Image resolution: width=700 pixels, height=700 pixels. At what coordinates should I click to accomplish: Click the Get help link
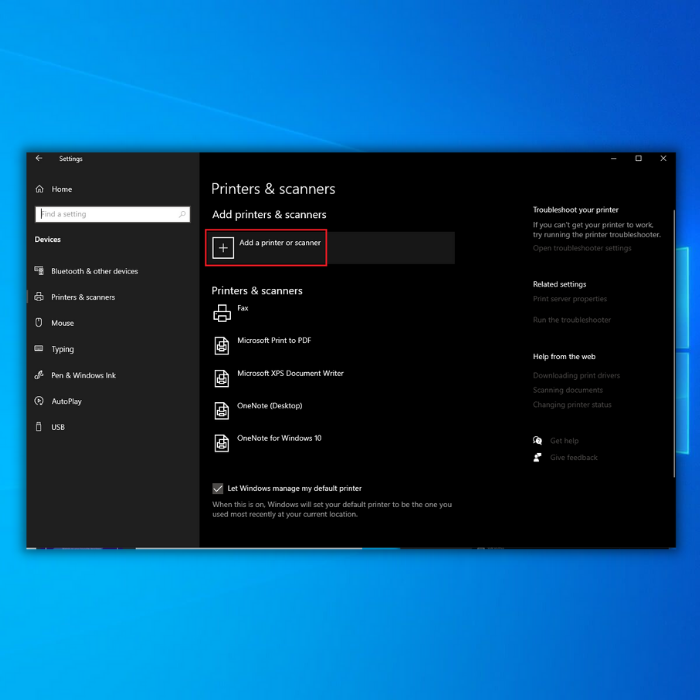[x=564, y=441]
